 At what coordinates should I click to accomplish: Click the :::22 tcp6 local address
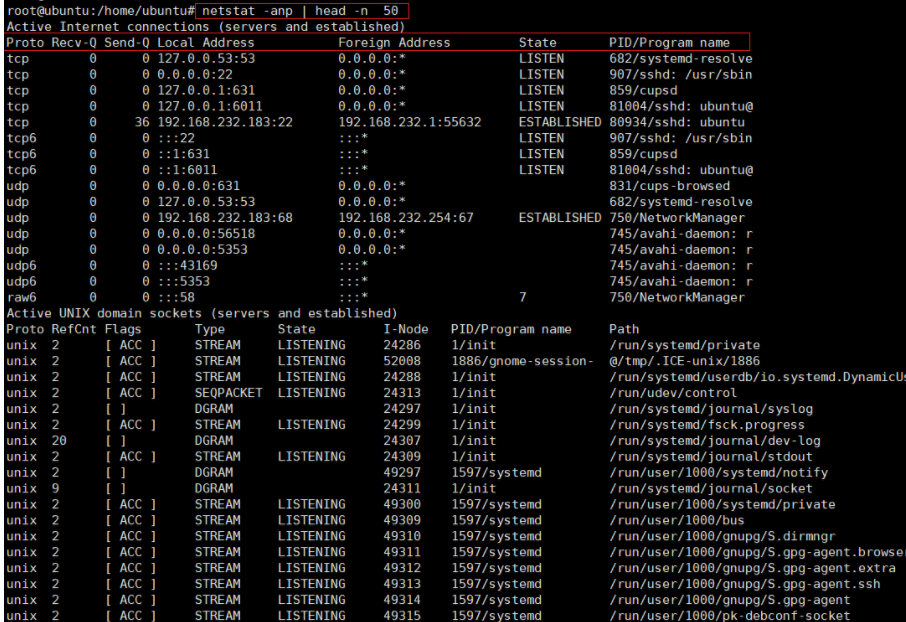(176, 138)
